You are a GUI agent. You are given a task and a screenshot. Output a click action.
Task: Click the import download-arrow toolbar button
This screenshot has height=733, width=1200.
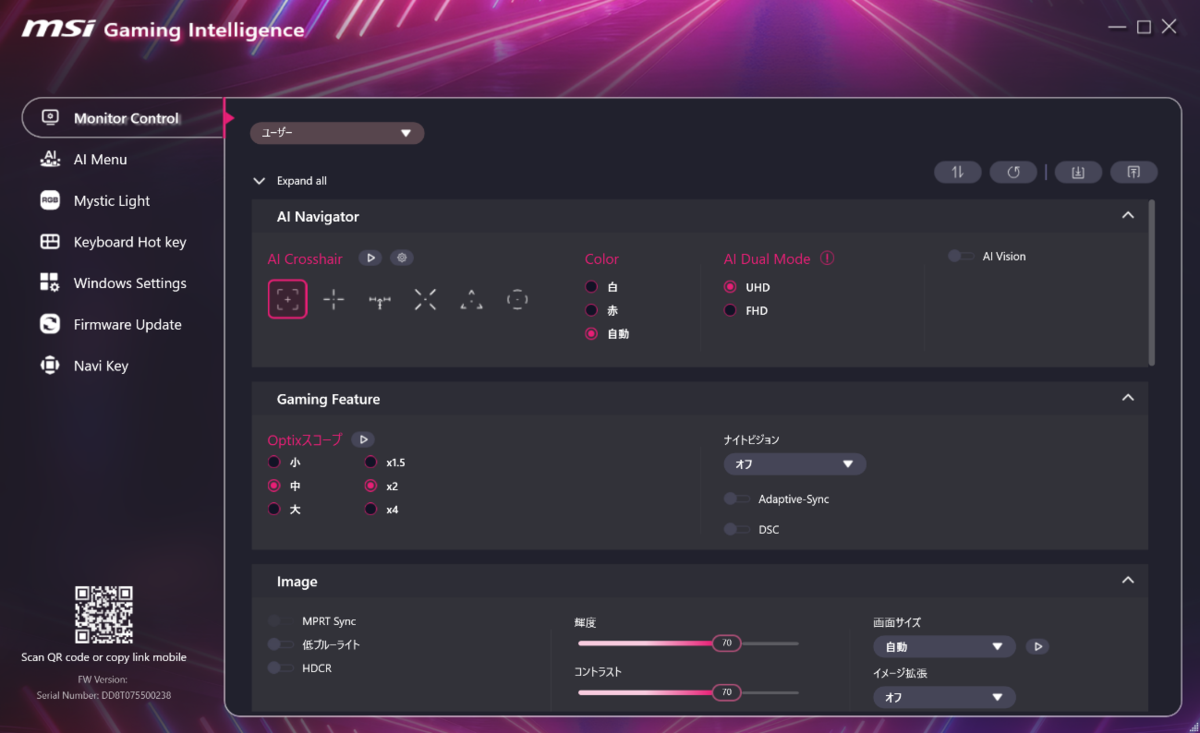[x=1078, y=172]
